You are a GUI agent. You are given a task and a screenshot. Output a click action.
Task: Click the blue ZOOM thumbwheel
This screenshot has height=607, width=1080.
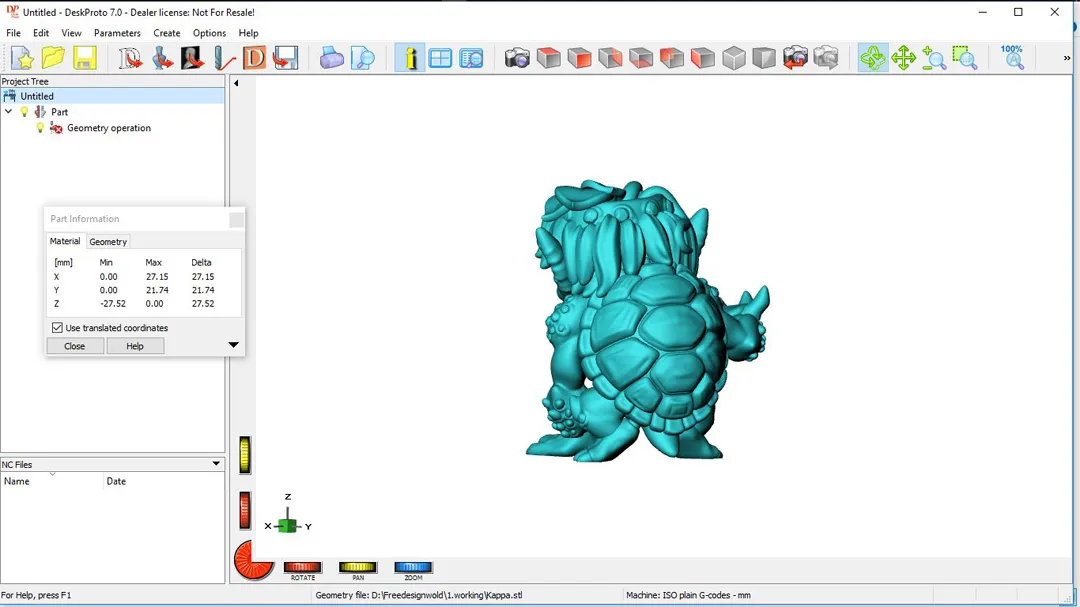click(413, 568)
